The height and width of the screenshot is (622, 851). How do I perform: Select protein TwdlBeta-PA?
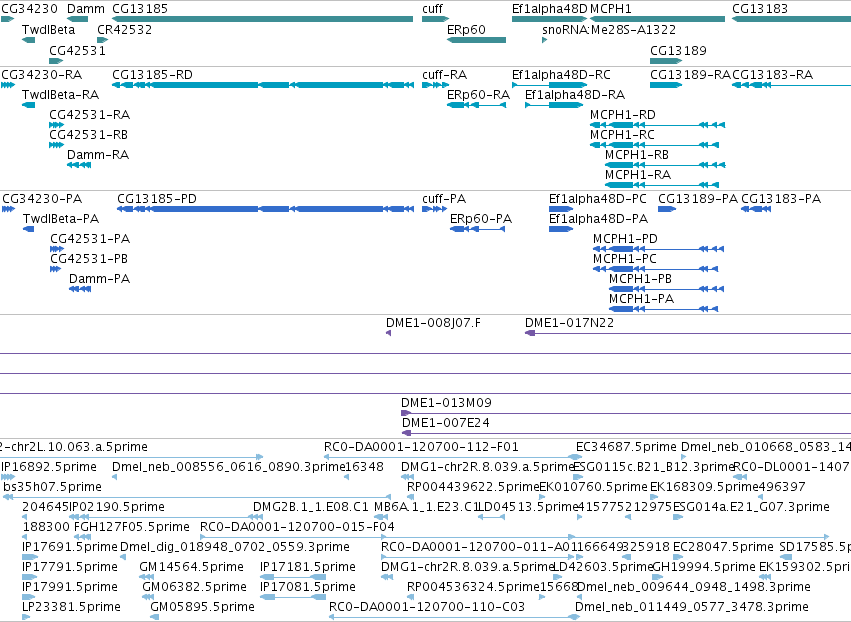point(61,219)
